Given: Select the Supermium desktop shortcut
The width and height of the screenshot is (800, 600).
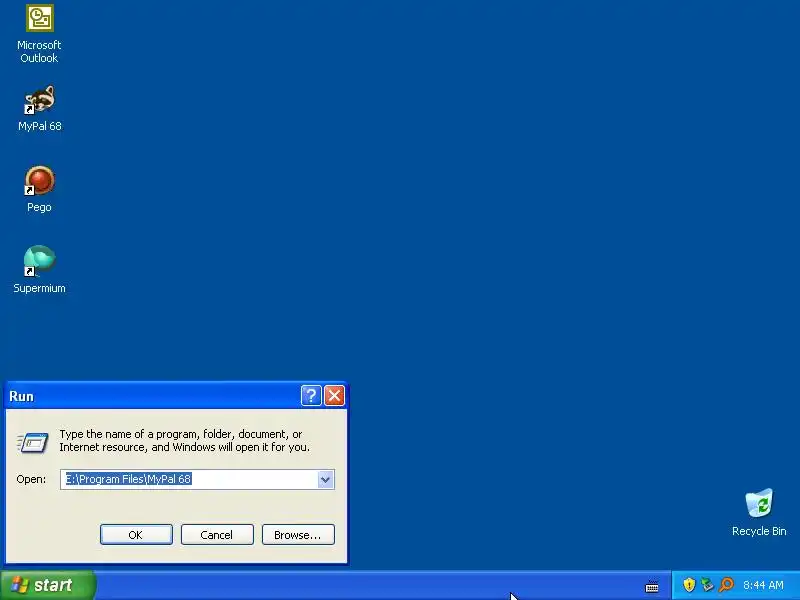Looking at the screenshot, I should [39, 270].
